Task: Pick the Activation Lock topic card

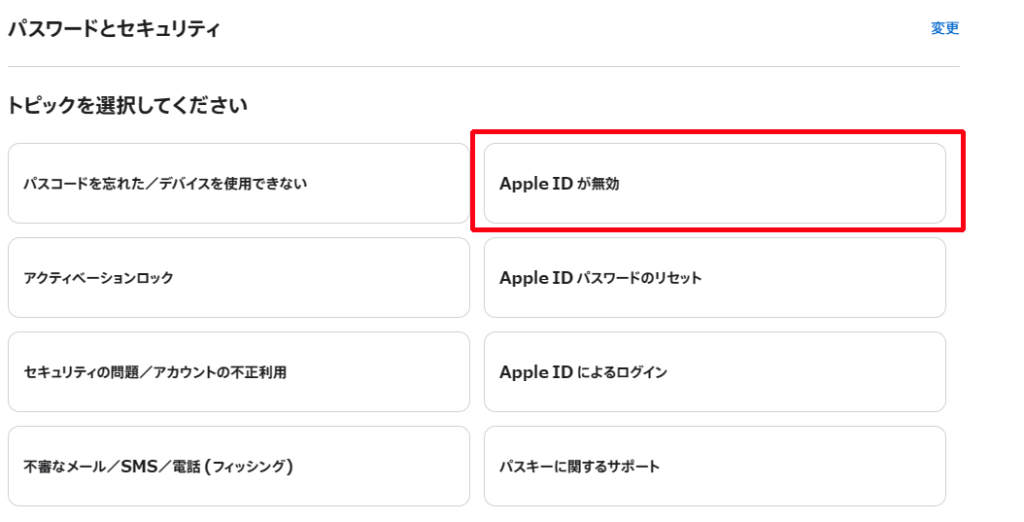Action: [238, 277]
